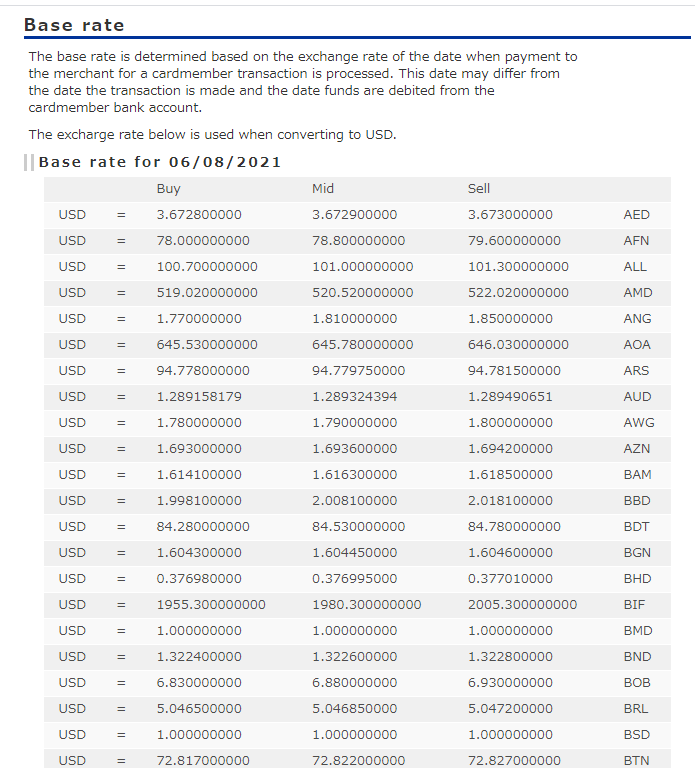Click Mid rate 1.604450000 for BGN
This screenshot has width=695, height=768.
click(x=355, y=552)
